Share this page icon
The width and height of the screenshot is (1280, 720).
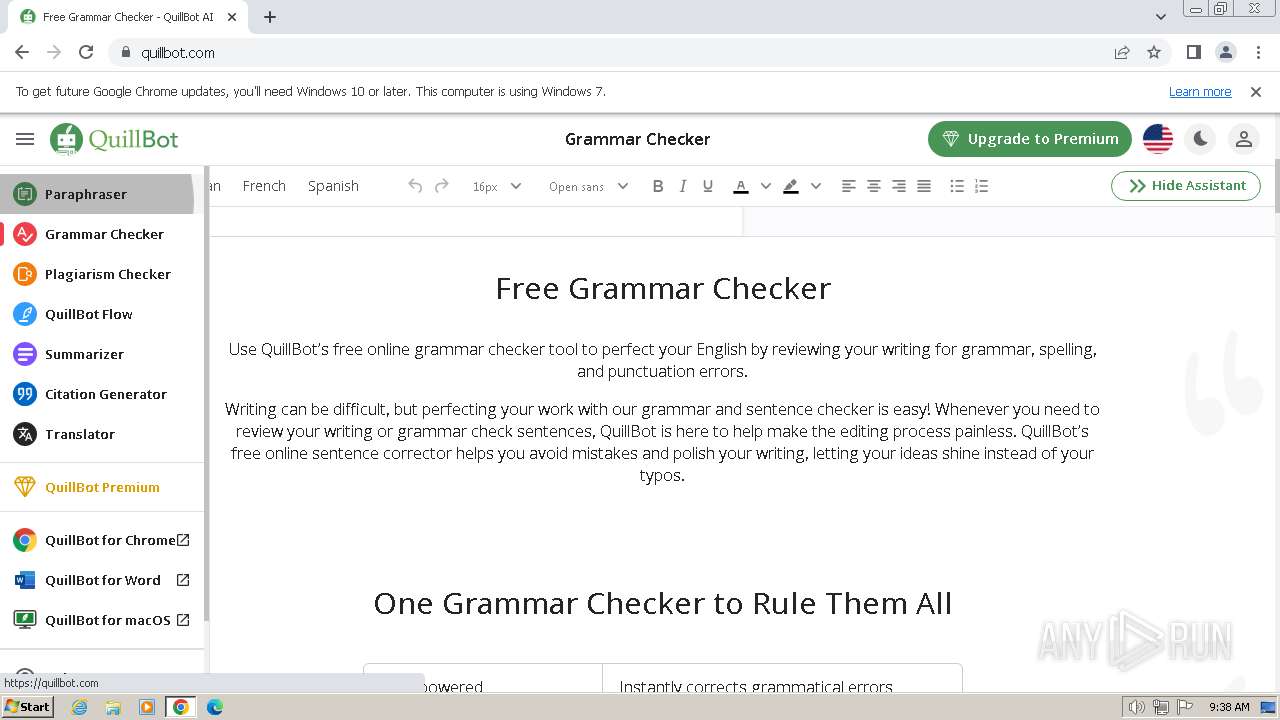[x=1122, y=52]
